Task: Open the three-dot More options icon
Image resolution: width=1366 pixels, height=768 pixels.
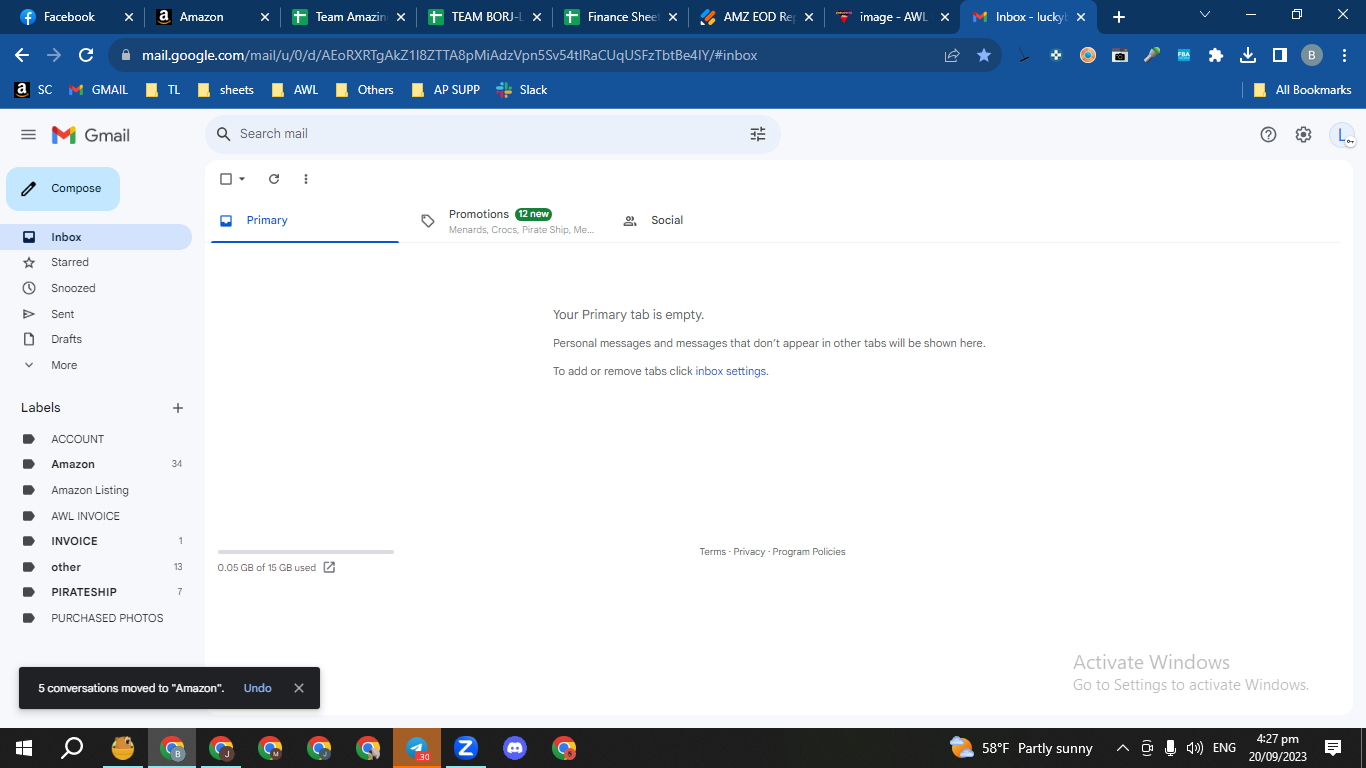Action: click(306, 179)
